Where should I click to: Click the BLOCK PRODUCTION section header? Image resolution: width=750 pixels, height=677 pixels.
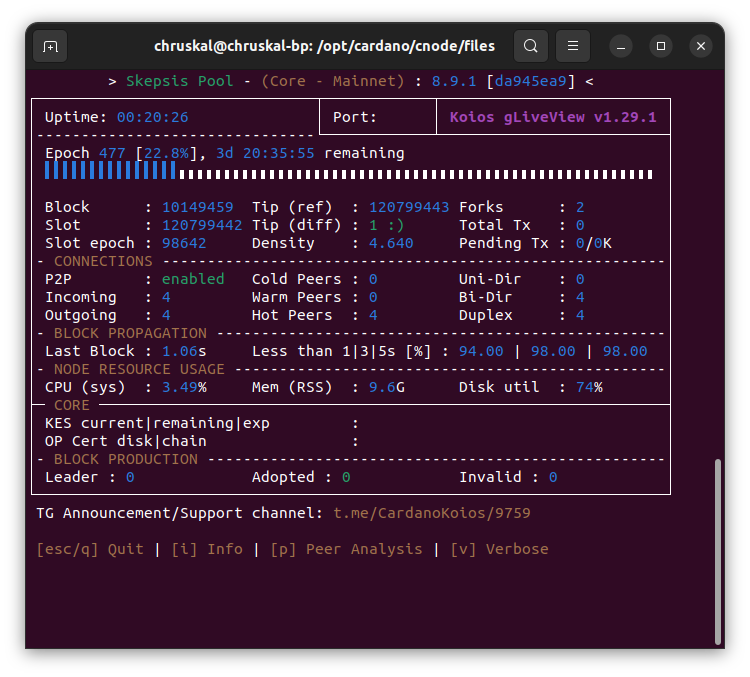point(125,459)
